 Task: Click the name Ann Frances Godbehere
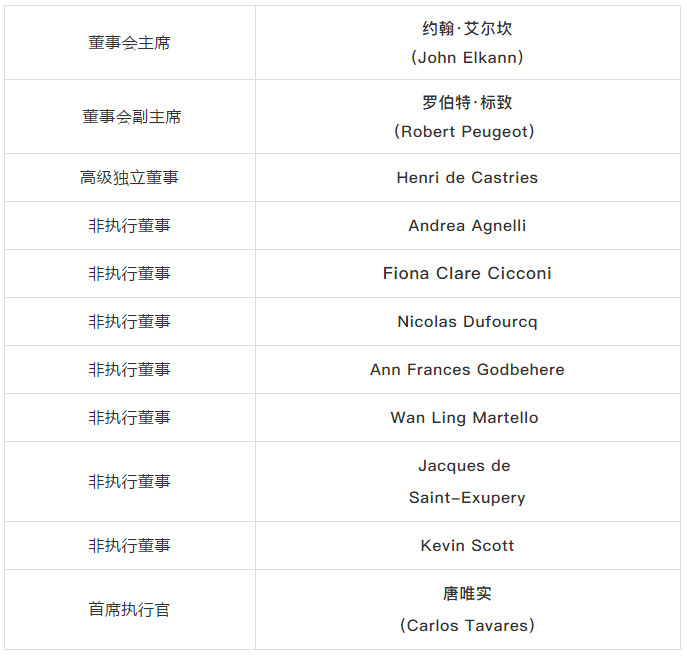[x=467, y=370]
